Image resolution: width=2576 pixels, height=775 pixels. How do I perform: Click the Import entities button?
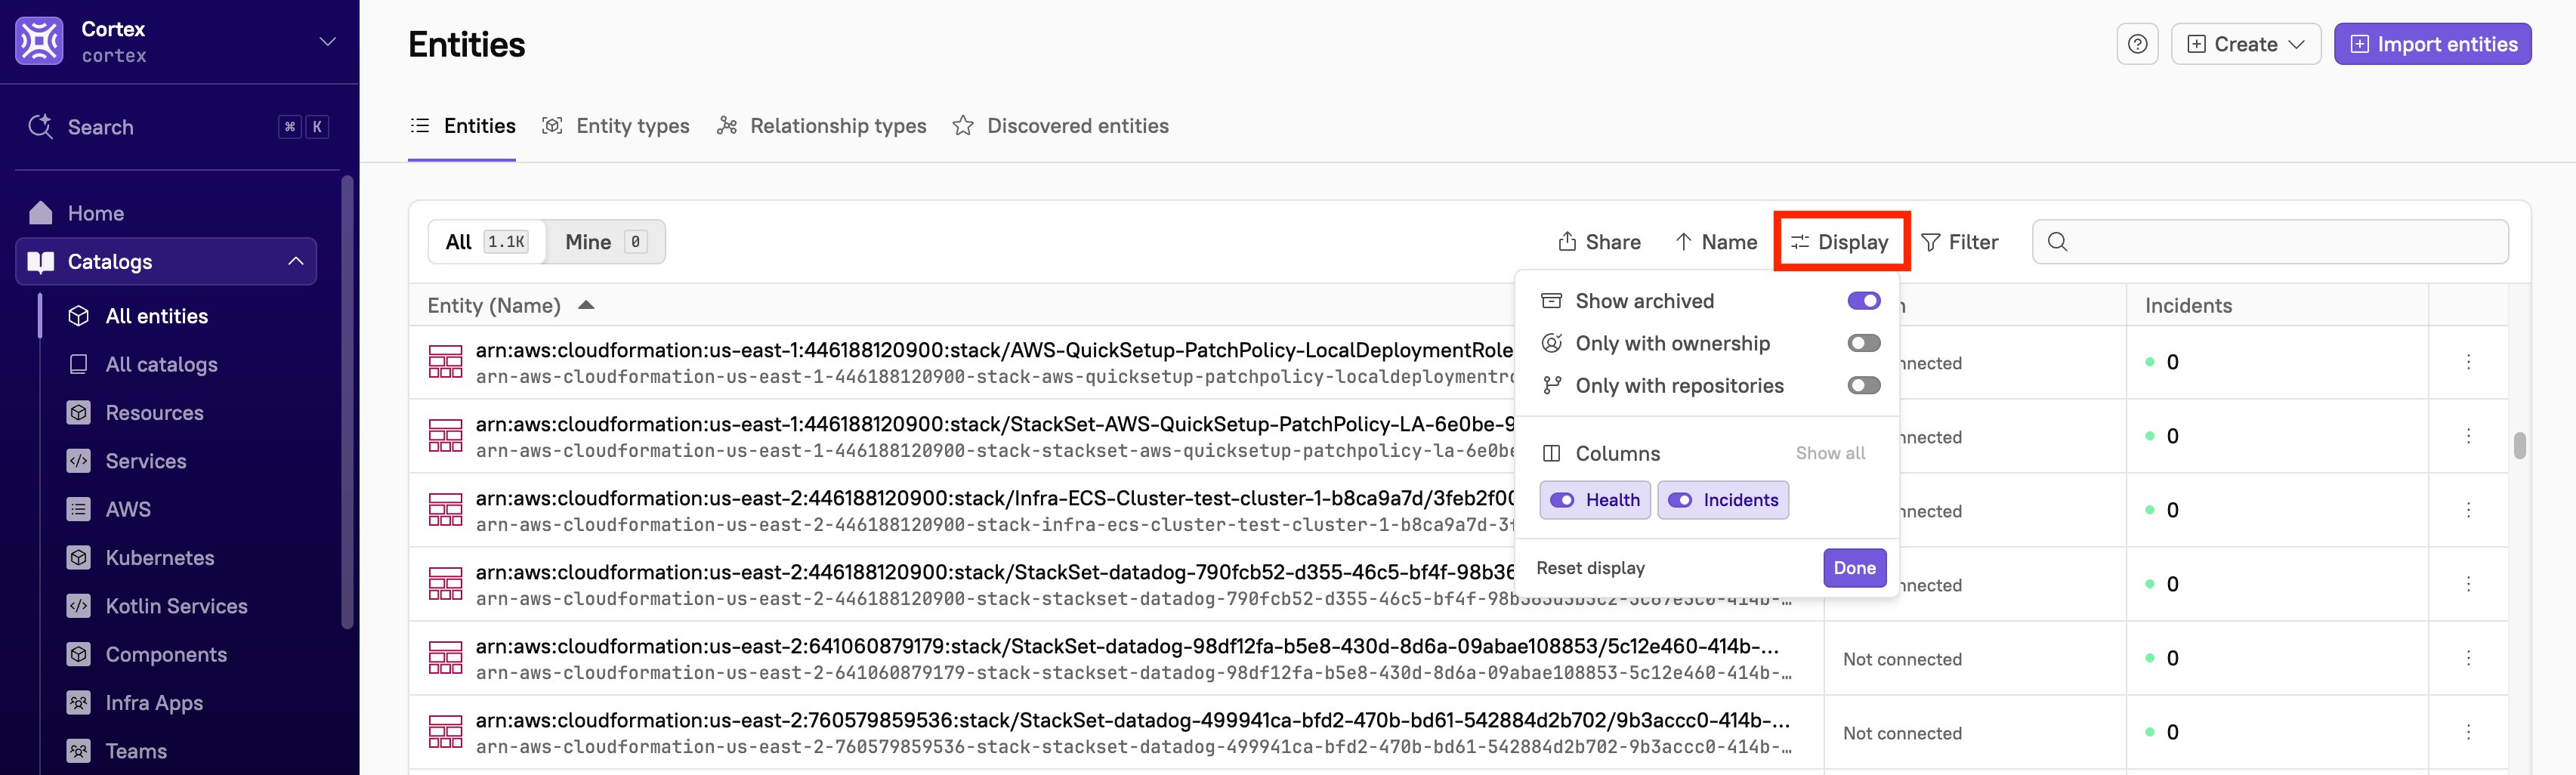click(x=2432, y=44)
